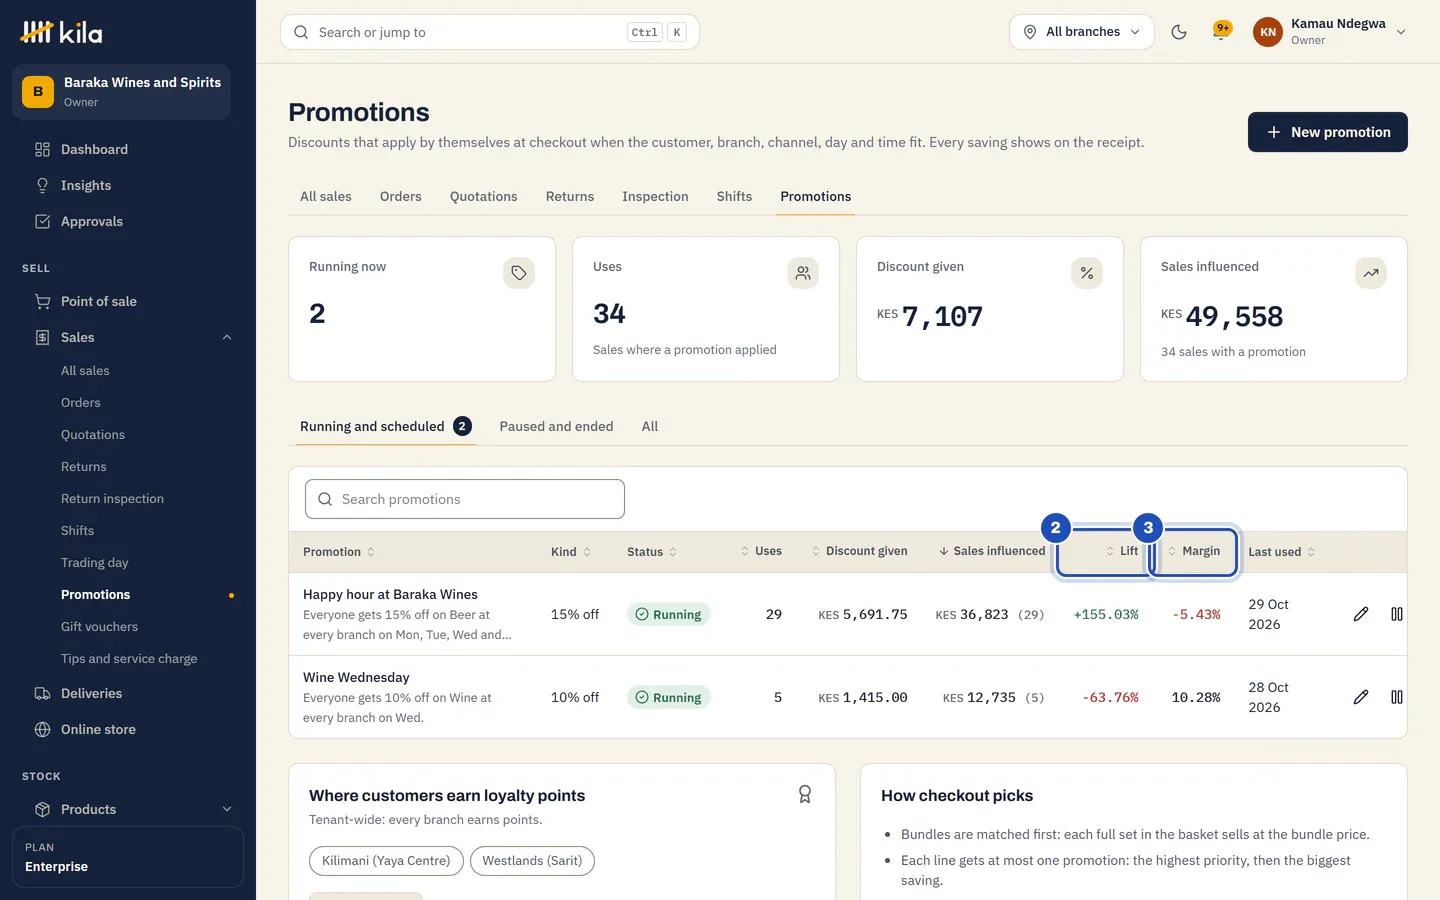Click the Search or jump to box

point(490,32)
